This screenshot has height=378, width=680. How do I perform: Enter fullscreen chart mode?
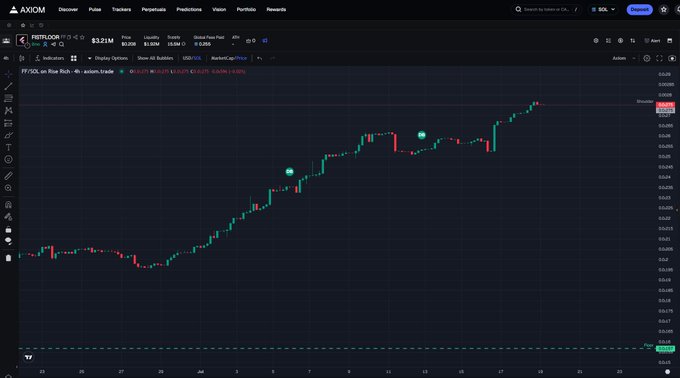(659, 58)
